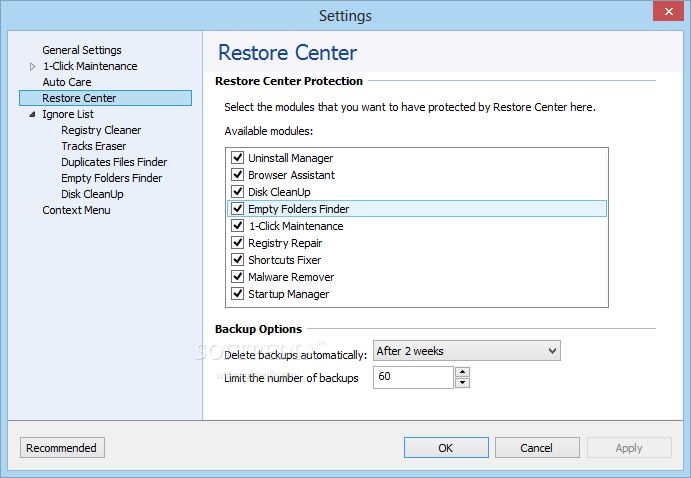The image size is (691, 478).
Task: Toggle the Browser Assistant checkbox
Action: [x=238, y=174]
